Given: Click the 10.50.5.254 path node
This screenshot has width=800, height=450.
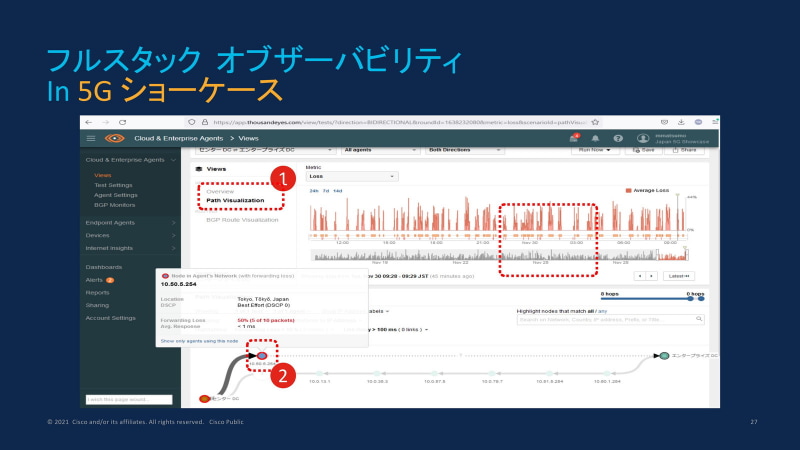Looking at the screenshot, I should (x=262, y=355).
